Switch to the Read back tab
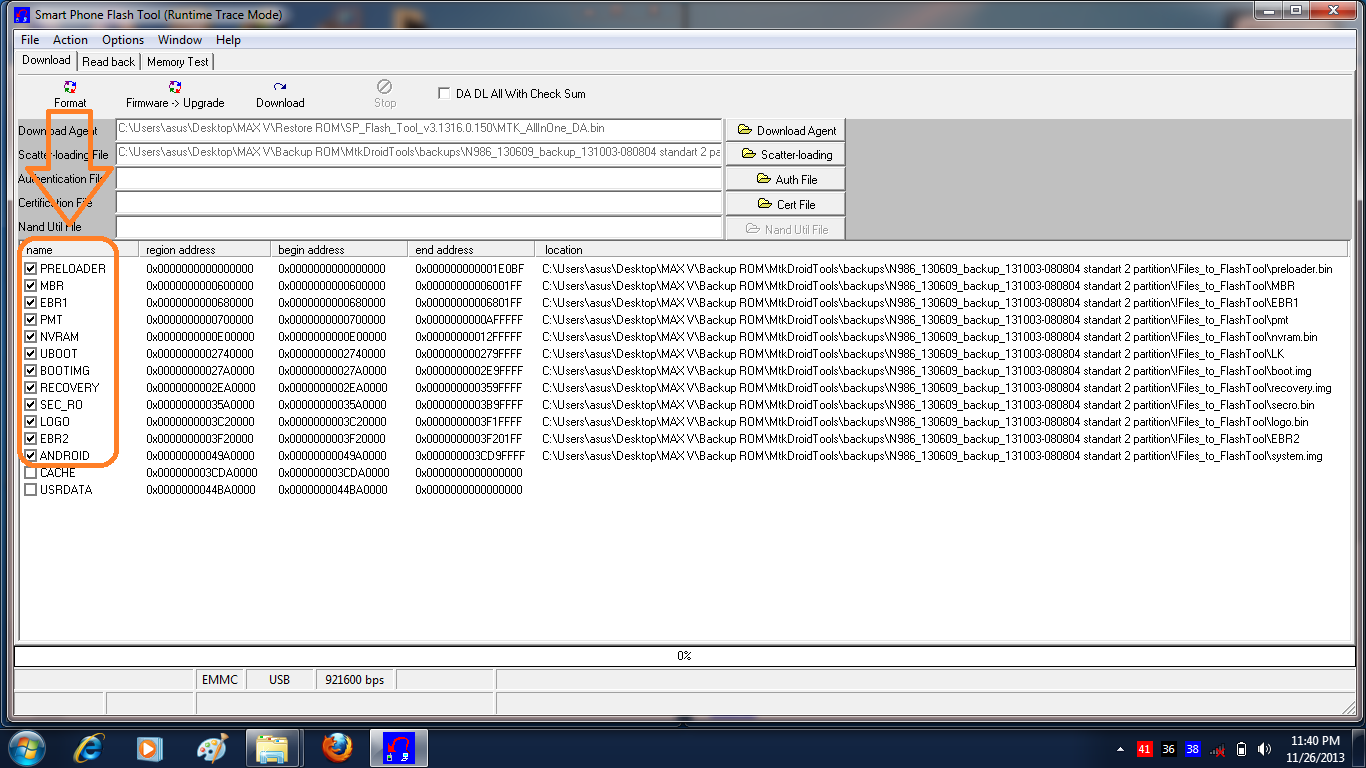Image resolution: width=1366 pixels, height=768 pixels. coord(108,62)
